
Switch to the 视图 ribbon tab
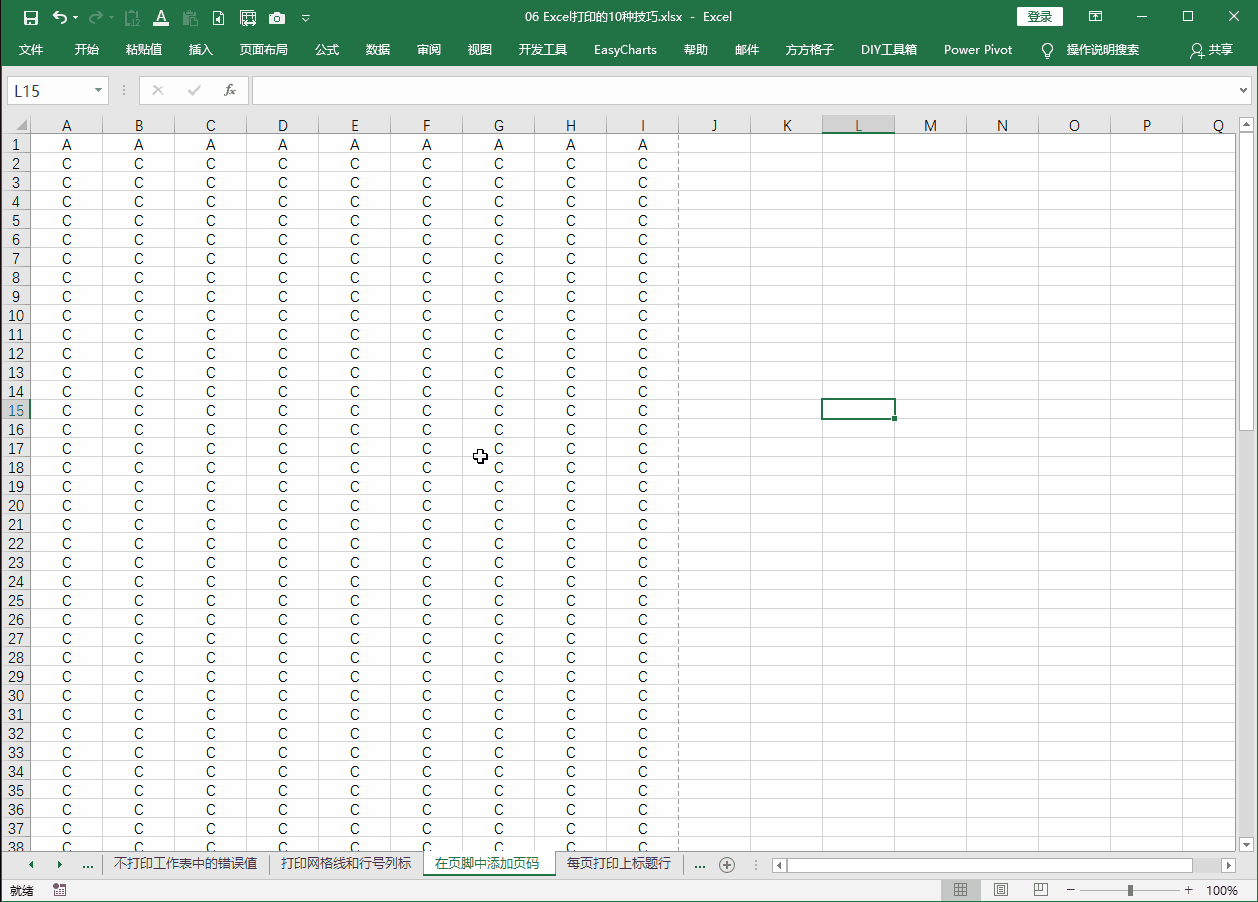480,50
